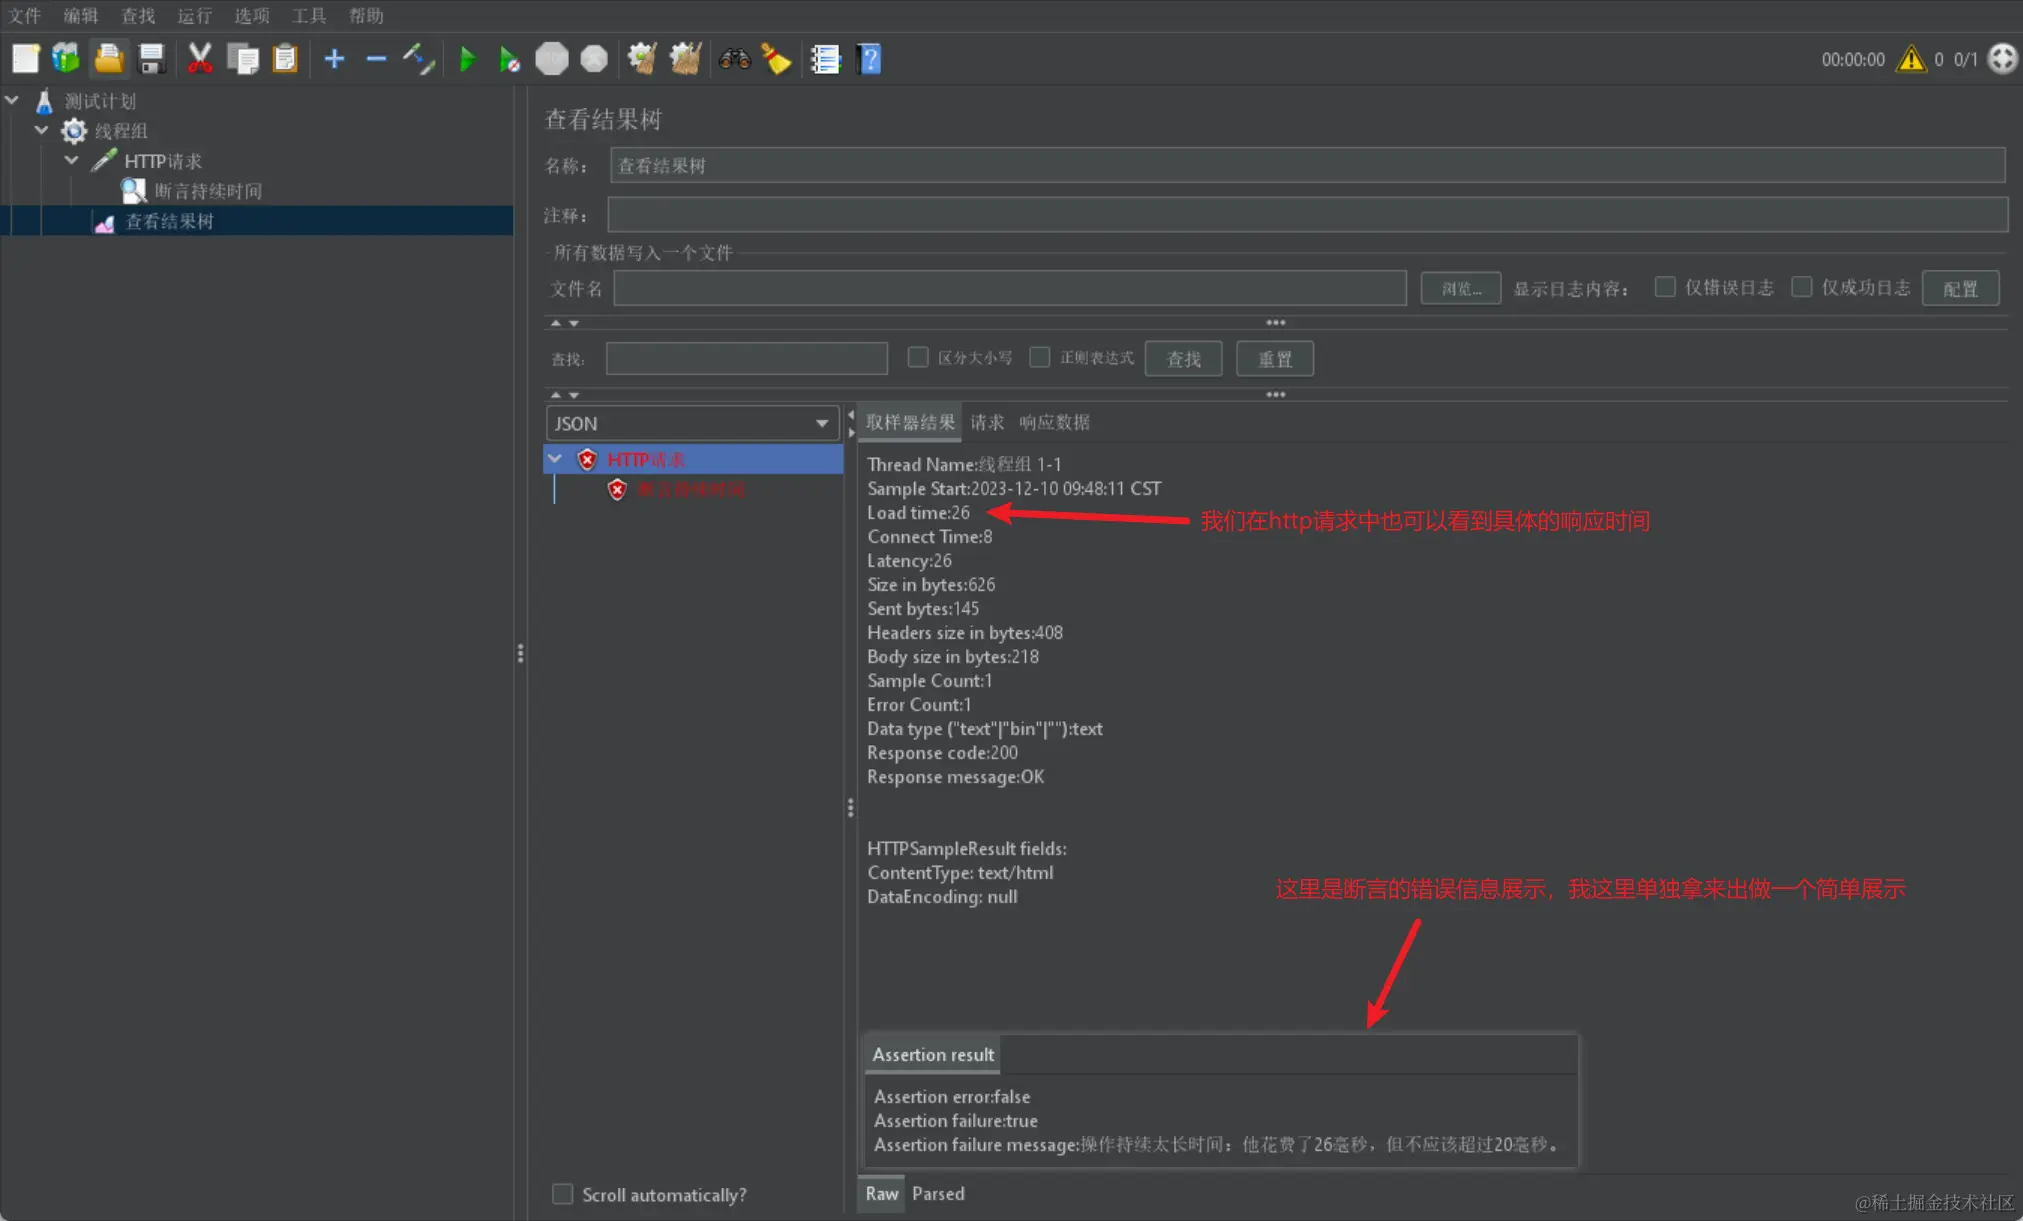Click the green Start run icon

click(x=466, y=59)
